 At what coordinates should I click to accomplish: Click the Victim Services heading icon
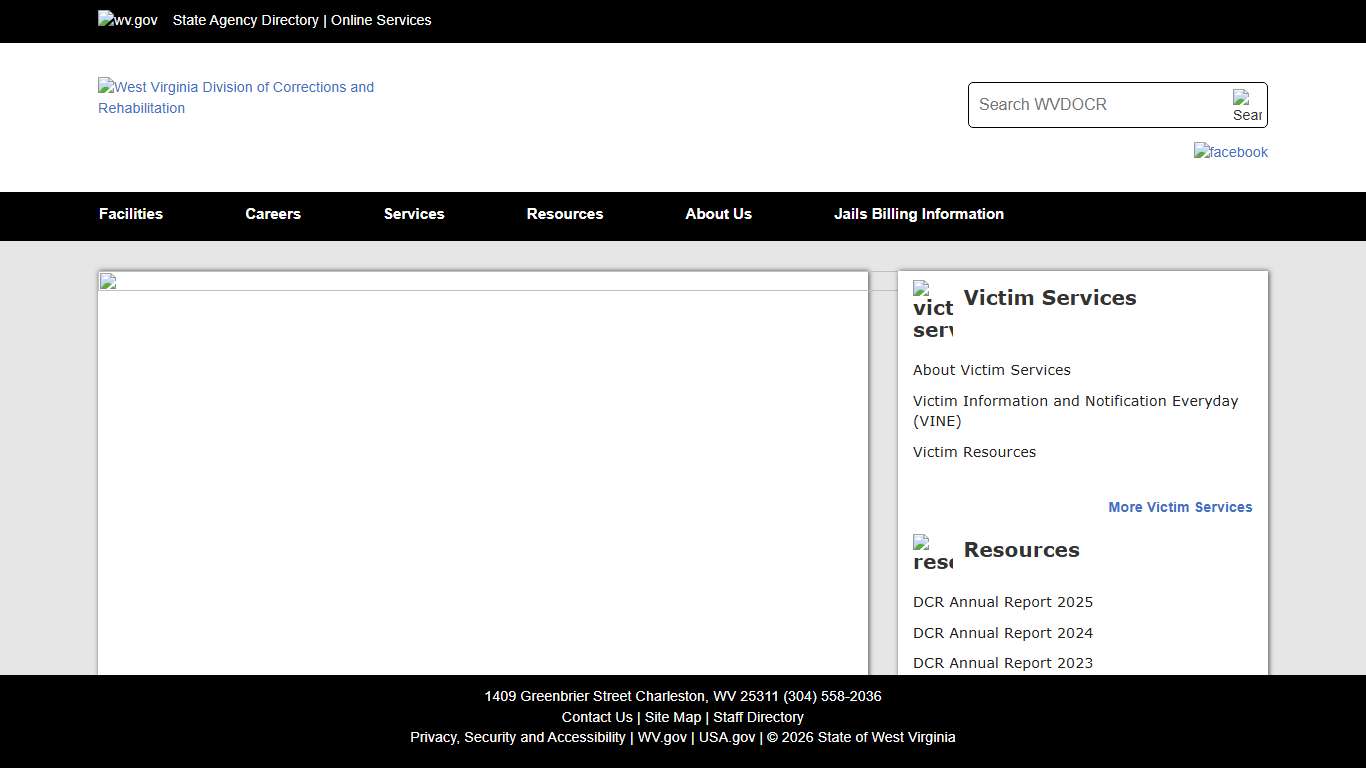pos(933,309)
